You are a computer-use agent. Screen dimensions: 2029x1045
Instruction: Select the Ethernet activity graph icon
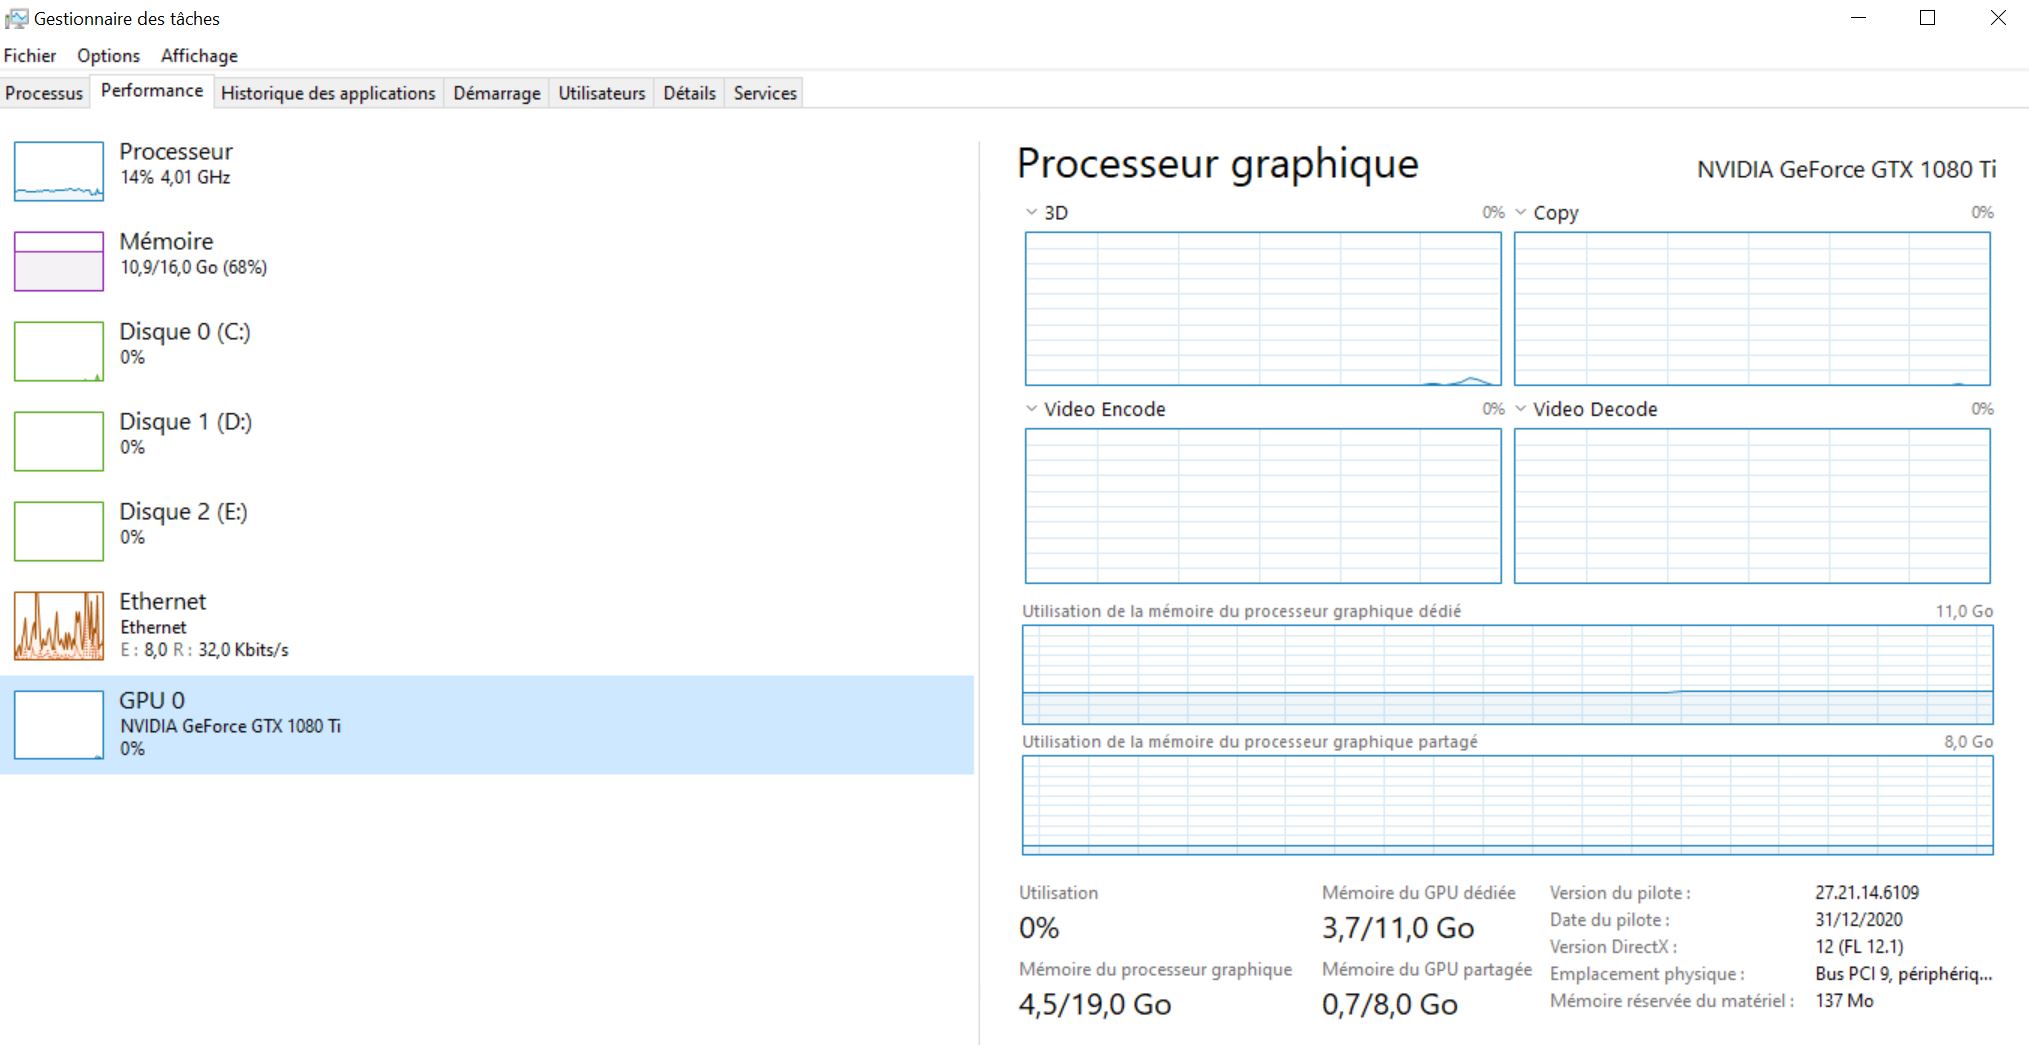58,626
